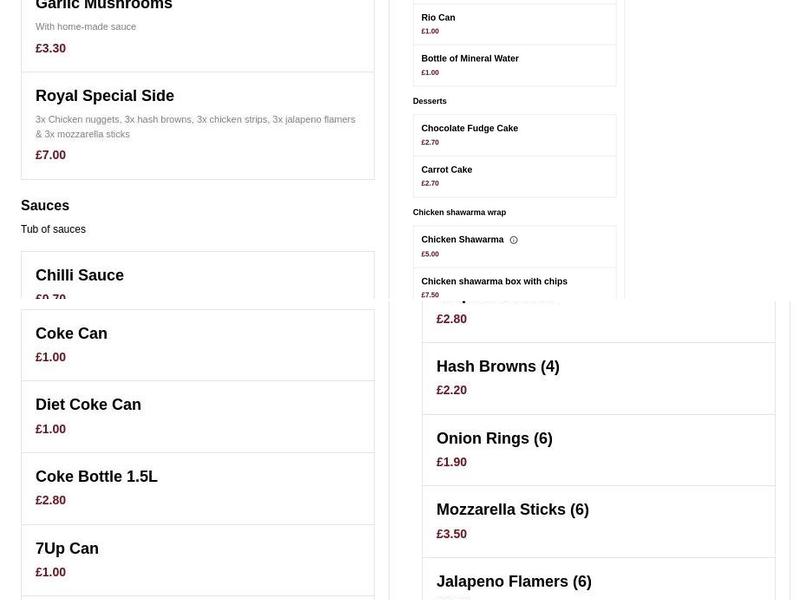Viewport: 800px width, 600px height.
Task: Add Chocolate Fudge Cake dessert
Action: click(x=514, y=135)
